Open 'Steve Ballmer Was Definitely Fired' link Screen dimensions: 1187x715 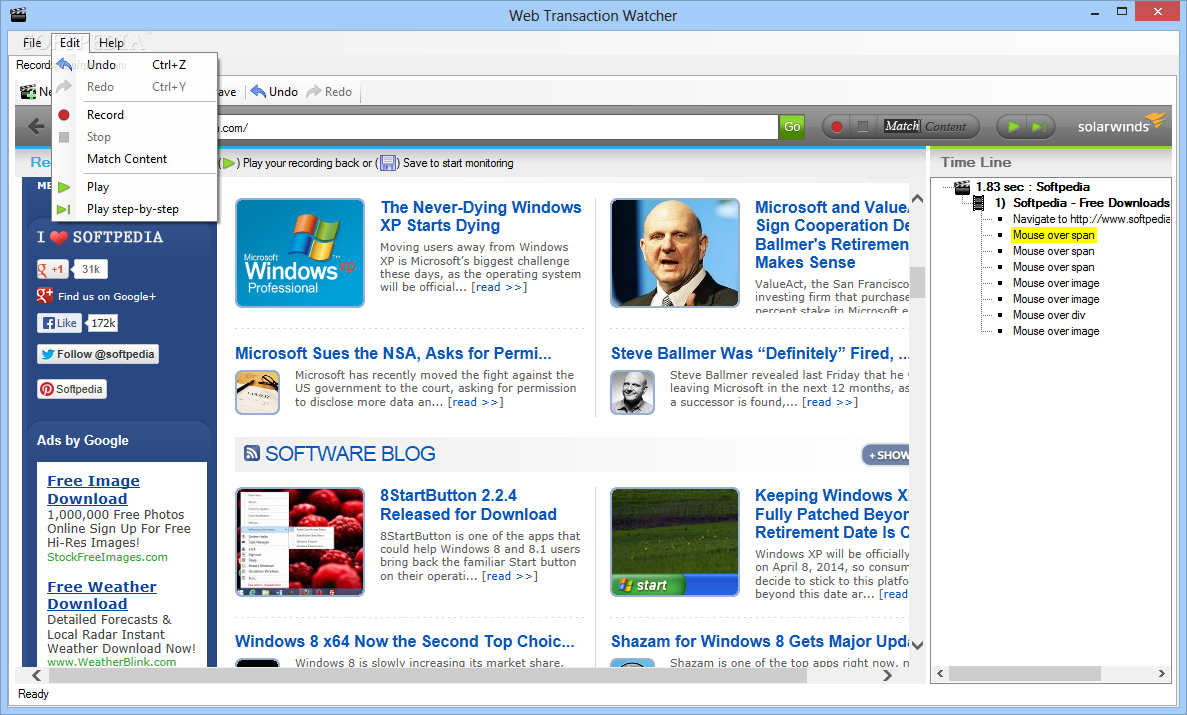[x=759, y=354]
